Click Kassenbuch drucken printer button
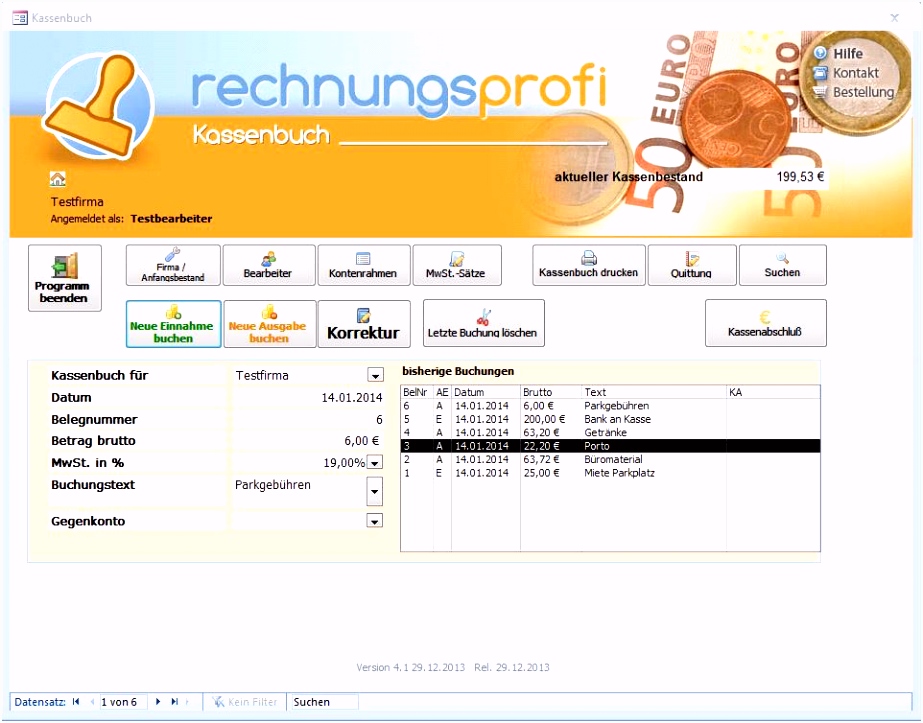The height and width of the screenshot is (723, 923). pyautogui.click(x=589, y=266)
